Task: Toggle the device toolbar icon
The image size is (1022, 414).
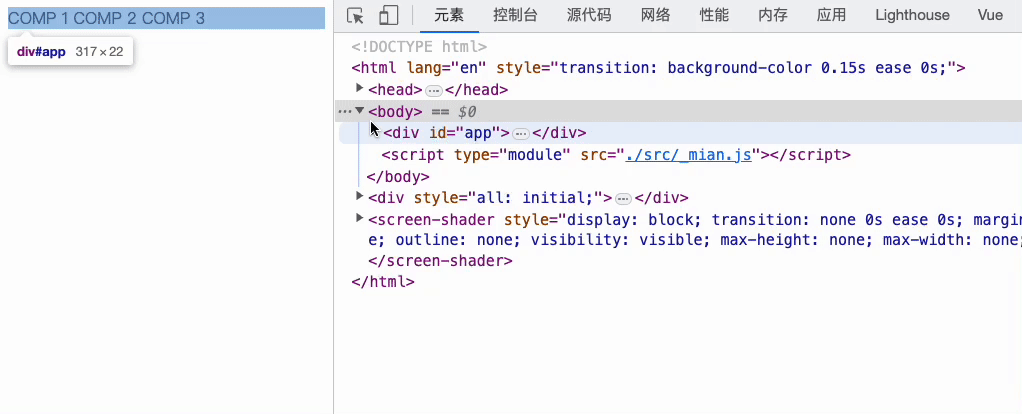Action: [x=388, y=16]
